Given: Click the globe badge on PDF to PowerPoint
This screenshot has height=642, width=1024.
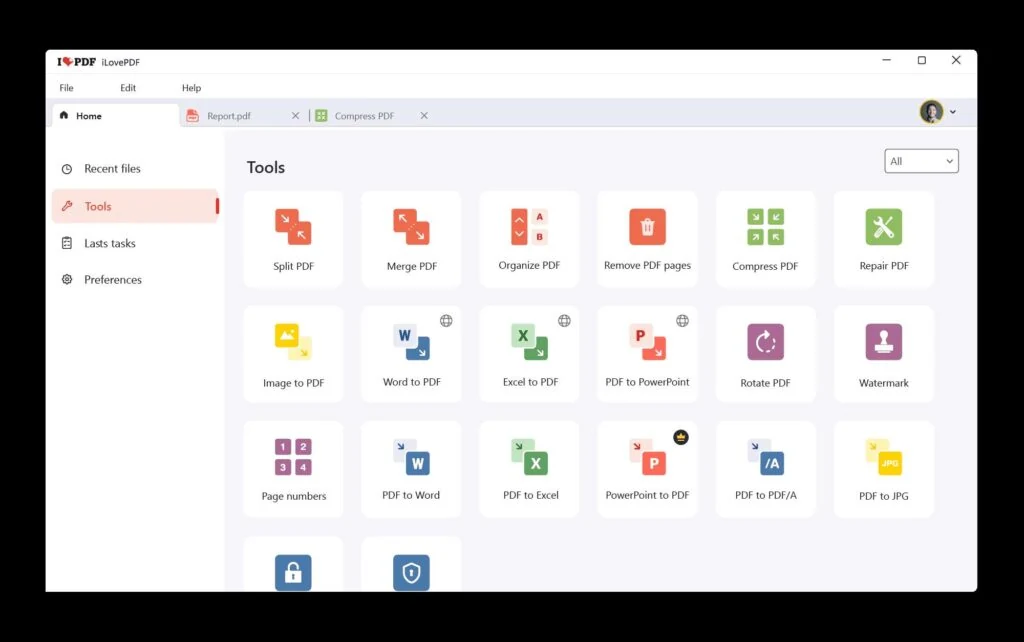Looking at the screenshot, I should (x=682, y=321).
